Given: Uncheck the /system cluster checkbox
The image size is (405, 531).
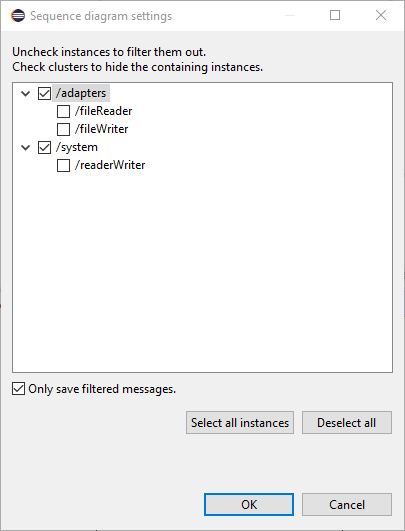Looking at the screenshot, I should coord(44,148).
